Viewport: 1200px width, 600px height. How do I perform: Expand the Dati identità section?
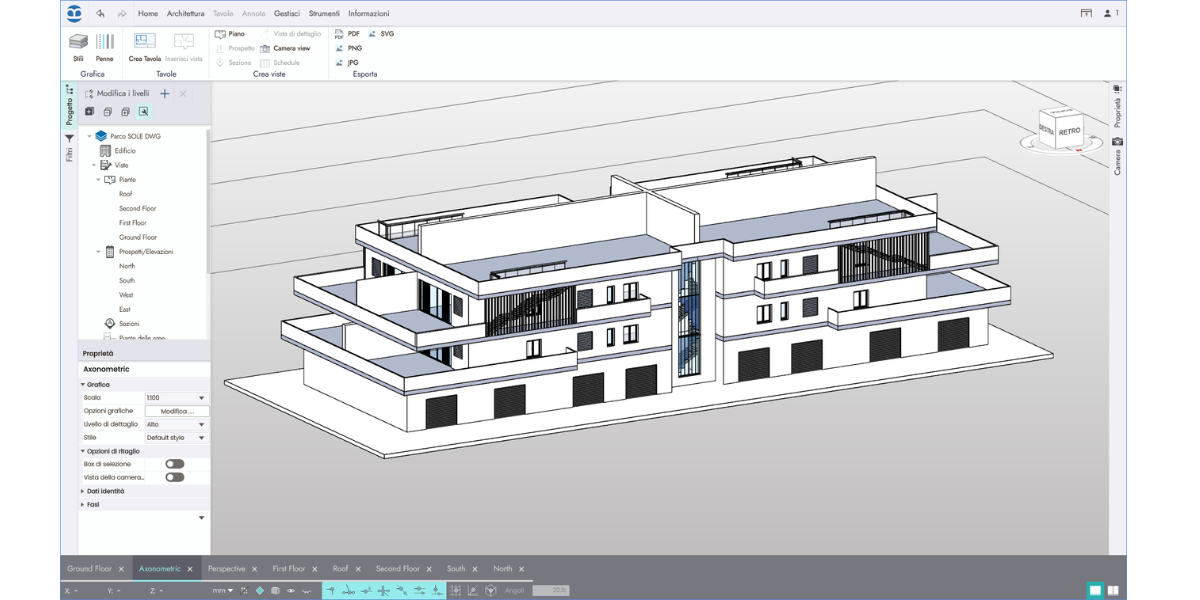[105, 491]
